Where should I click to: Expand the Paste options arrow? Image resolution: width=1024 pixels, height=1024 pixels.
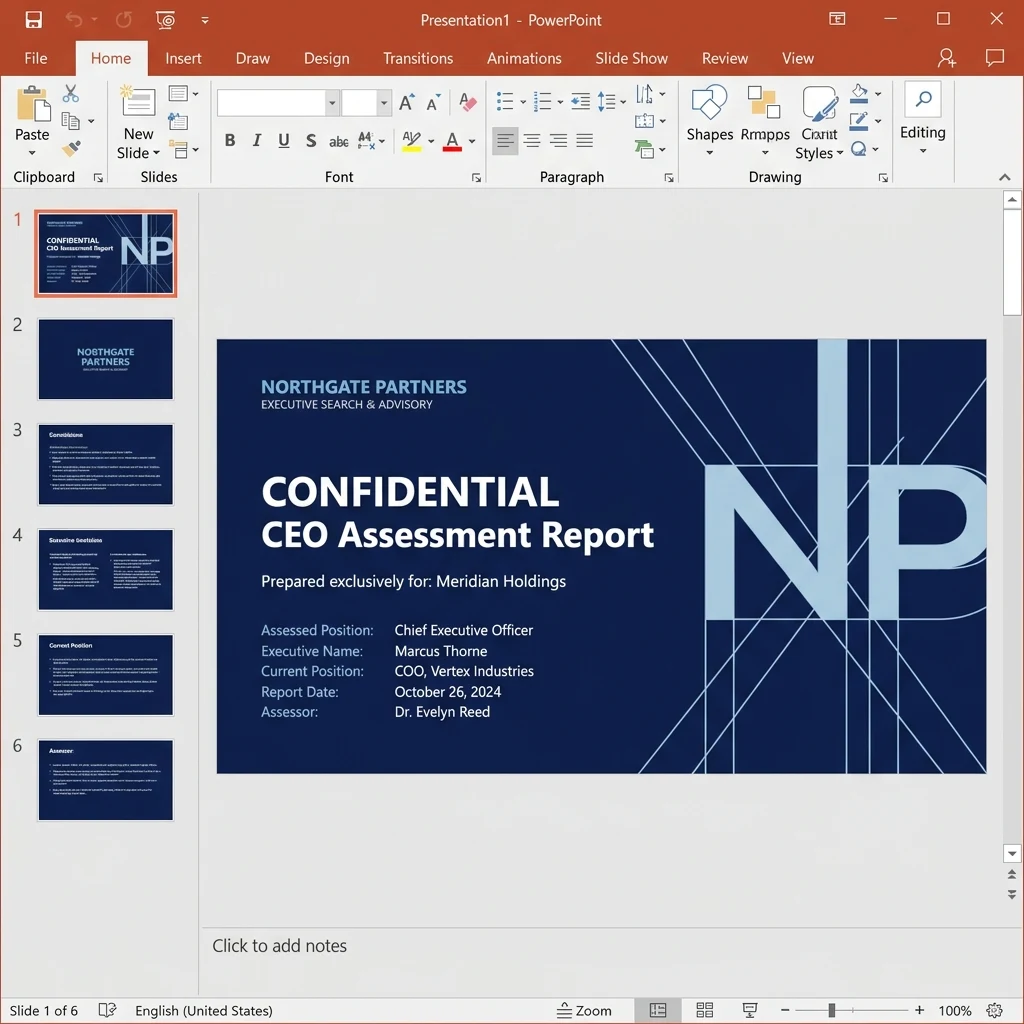pos(32,153)
